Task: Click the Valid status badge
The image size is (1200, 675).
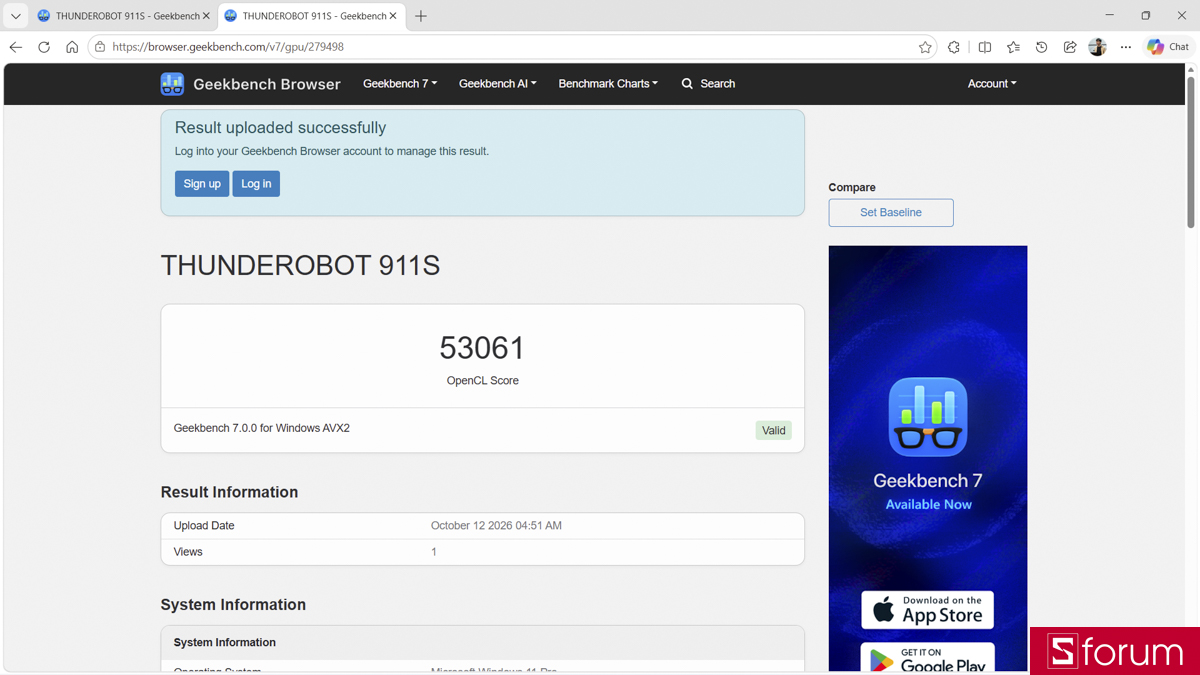Action: coord(774,430)
